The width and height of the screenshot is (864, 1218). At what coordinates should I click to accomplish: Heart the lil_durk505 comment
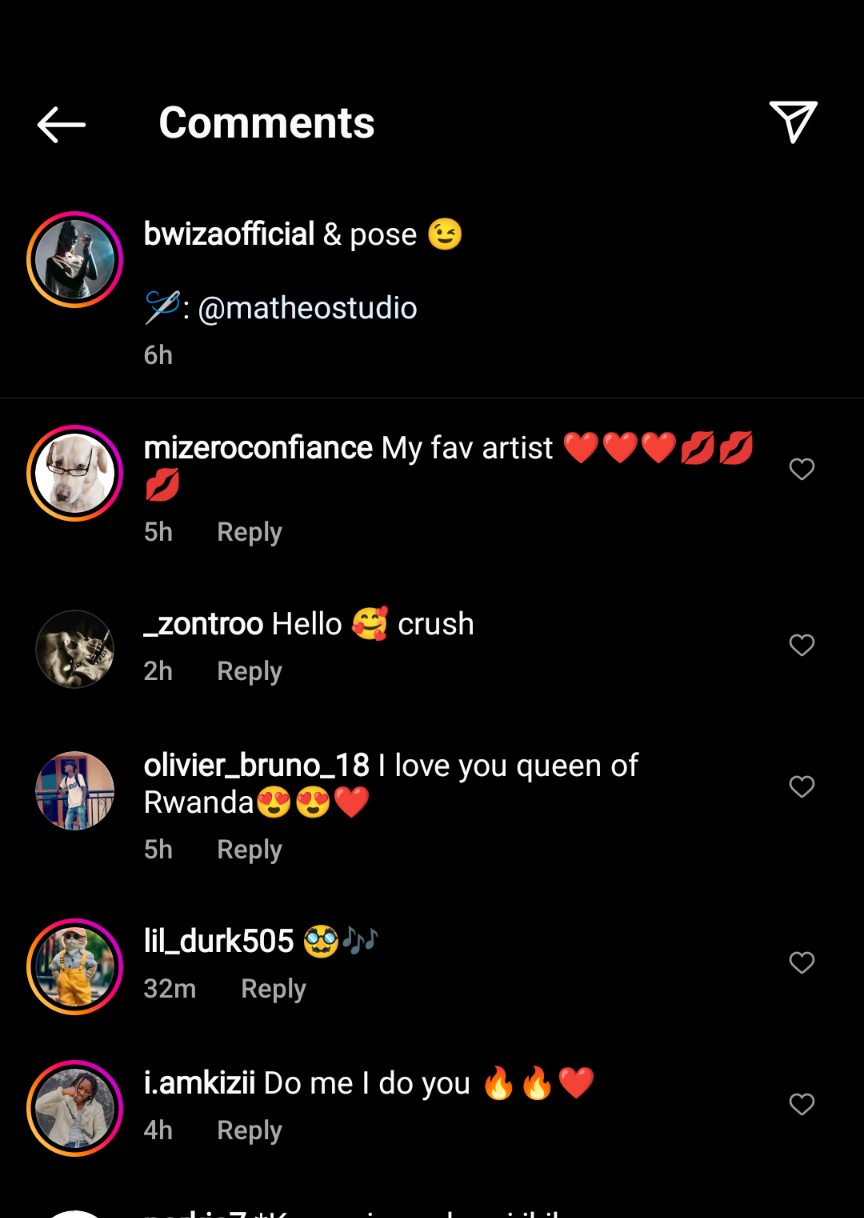pyautogui.click(x=802, y=963)
